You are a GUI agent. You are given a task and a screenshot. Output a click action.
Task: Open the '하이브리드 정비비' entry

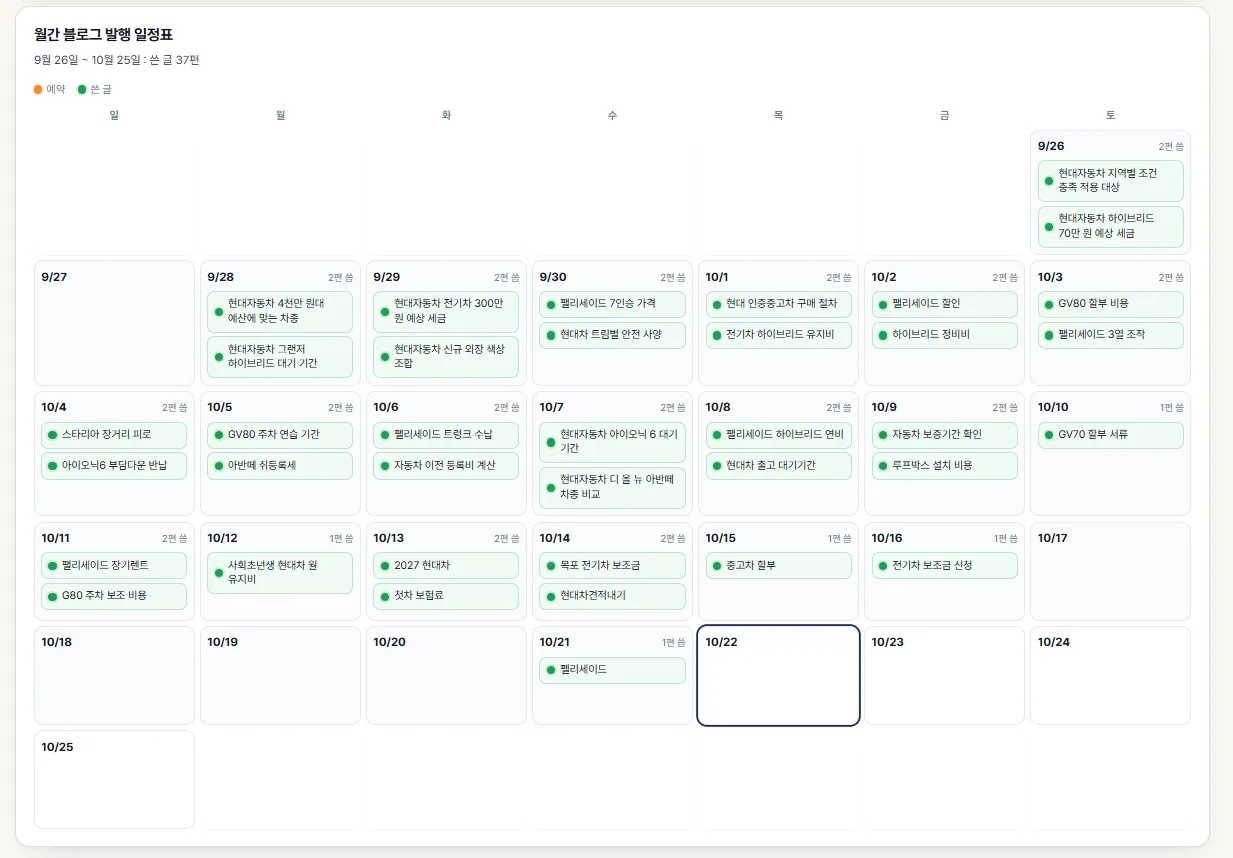(x=944, y=335)
